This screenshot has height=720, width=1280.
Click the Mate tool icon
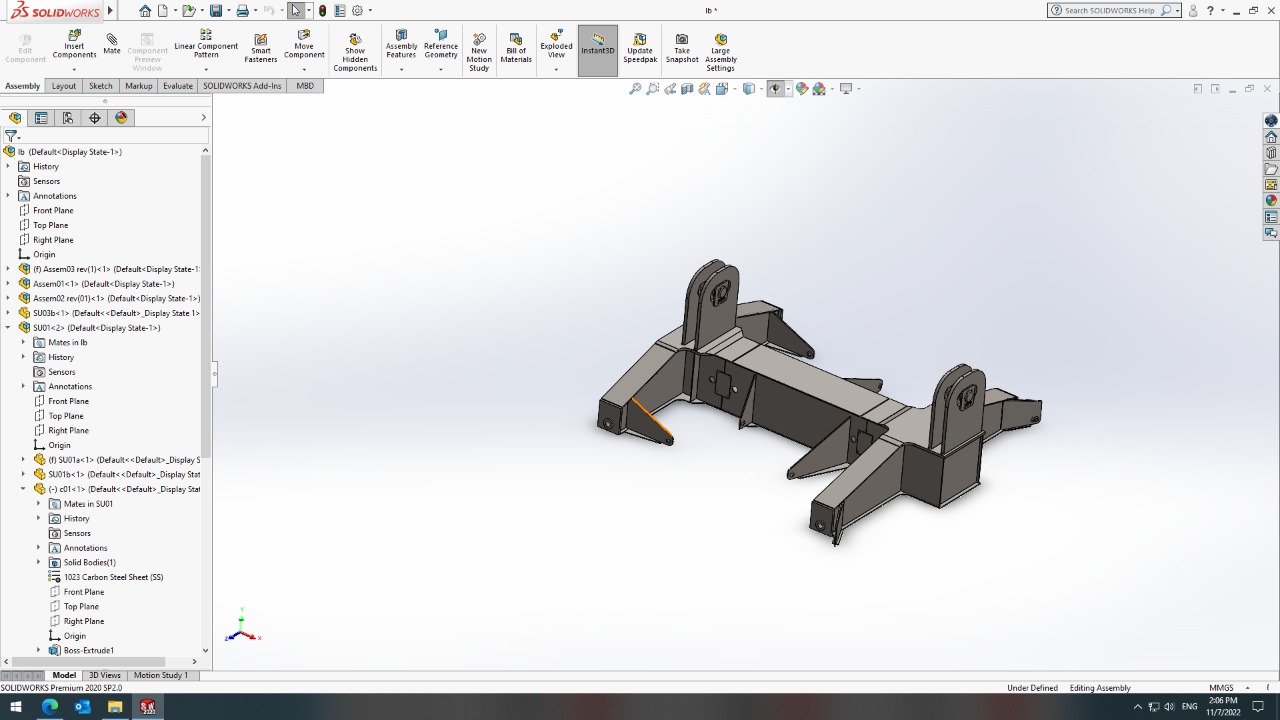(111, 44)
